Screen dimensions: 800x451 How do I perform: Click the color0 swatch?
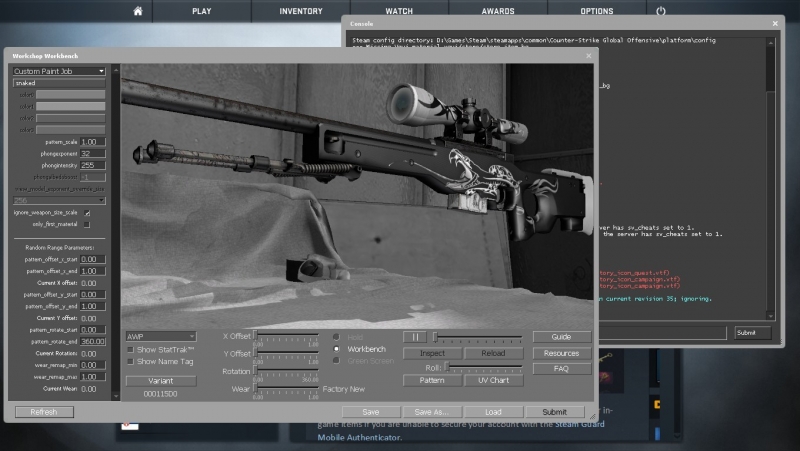tap(70, 94)
